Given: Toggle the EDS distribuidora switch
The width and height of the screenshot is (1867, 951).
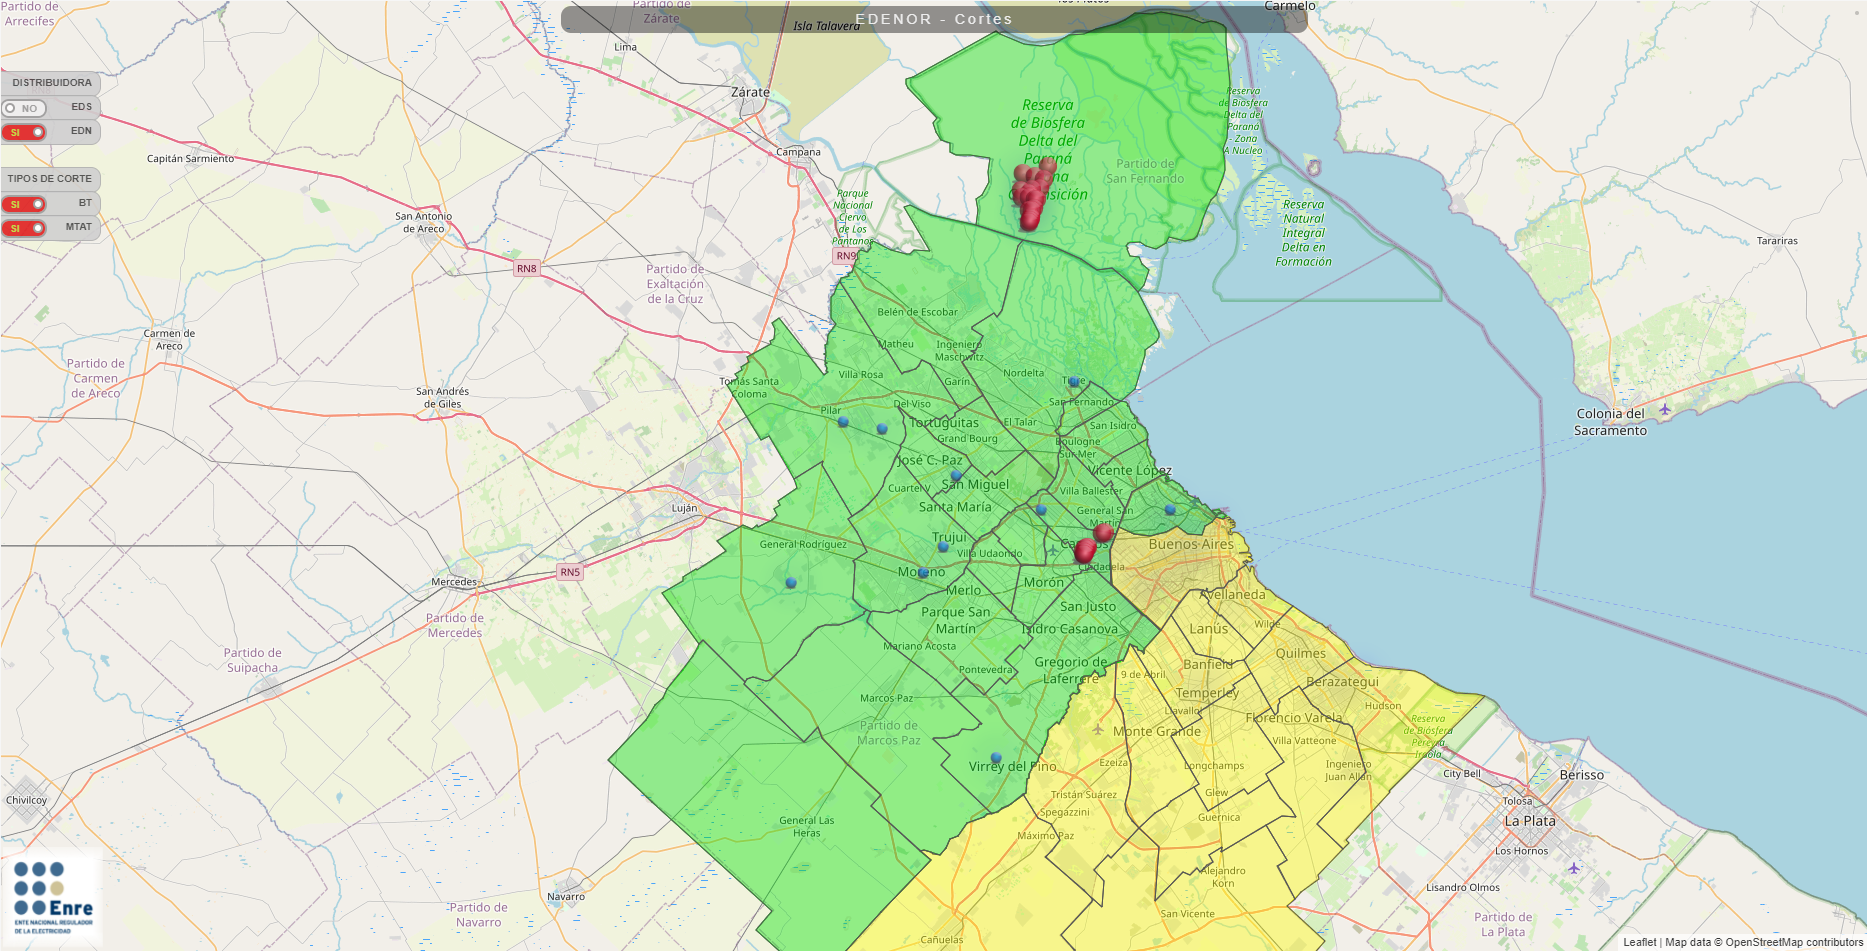Looking at the screenshot, I should 24,108.
